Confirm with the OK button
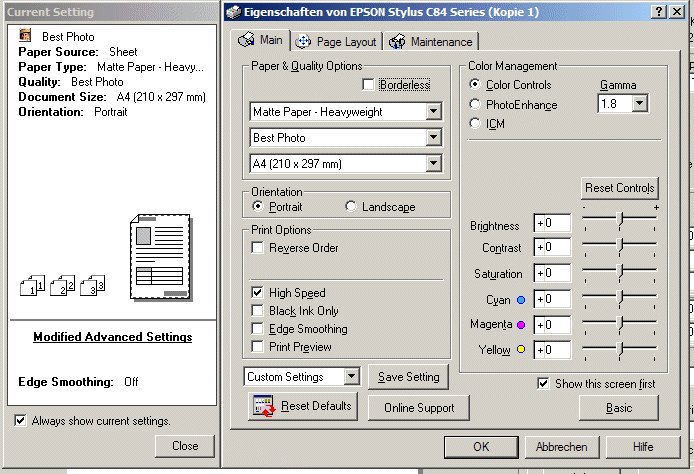 (x=481, y=447)
